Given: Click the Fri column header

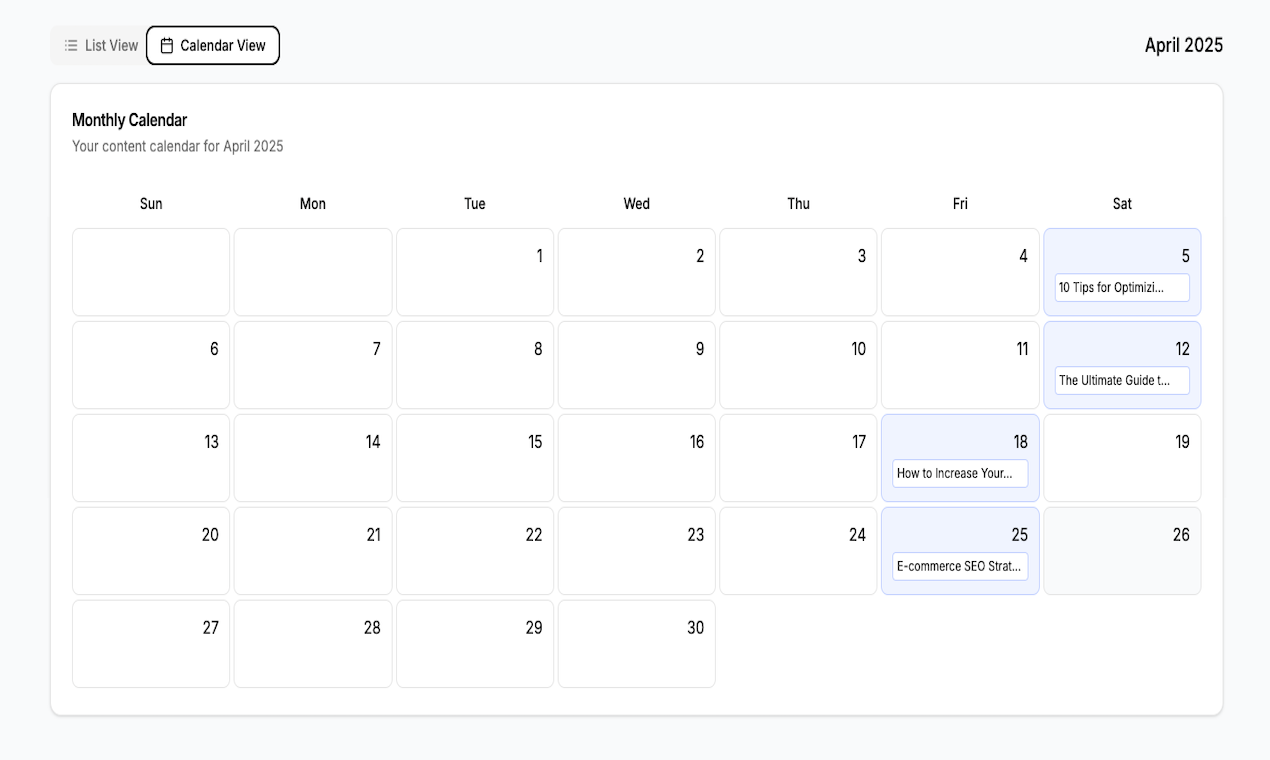Looking at the screenshot, I should [960, 204].
